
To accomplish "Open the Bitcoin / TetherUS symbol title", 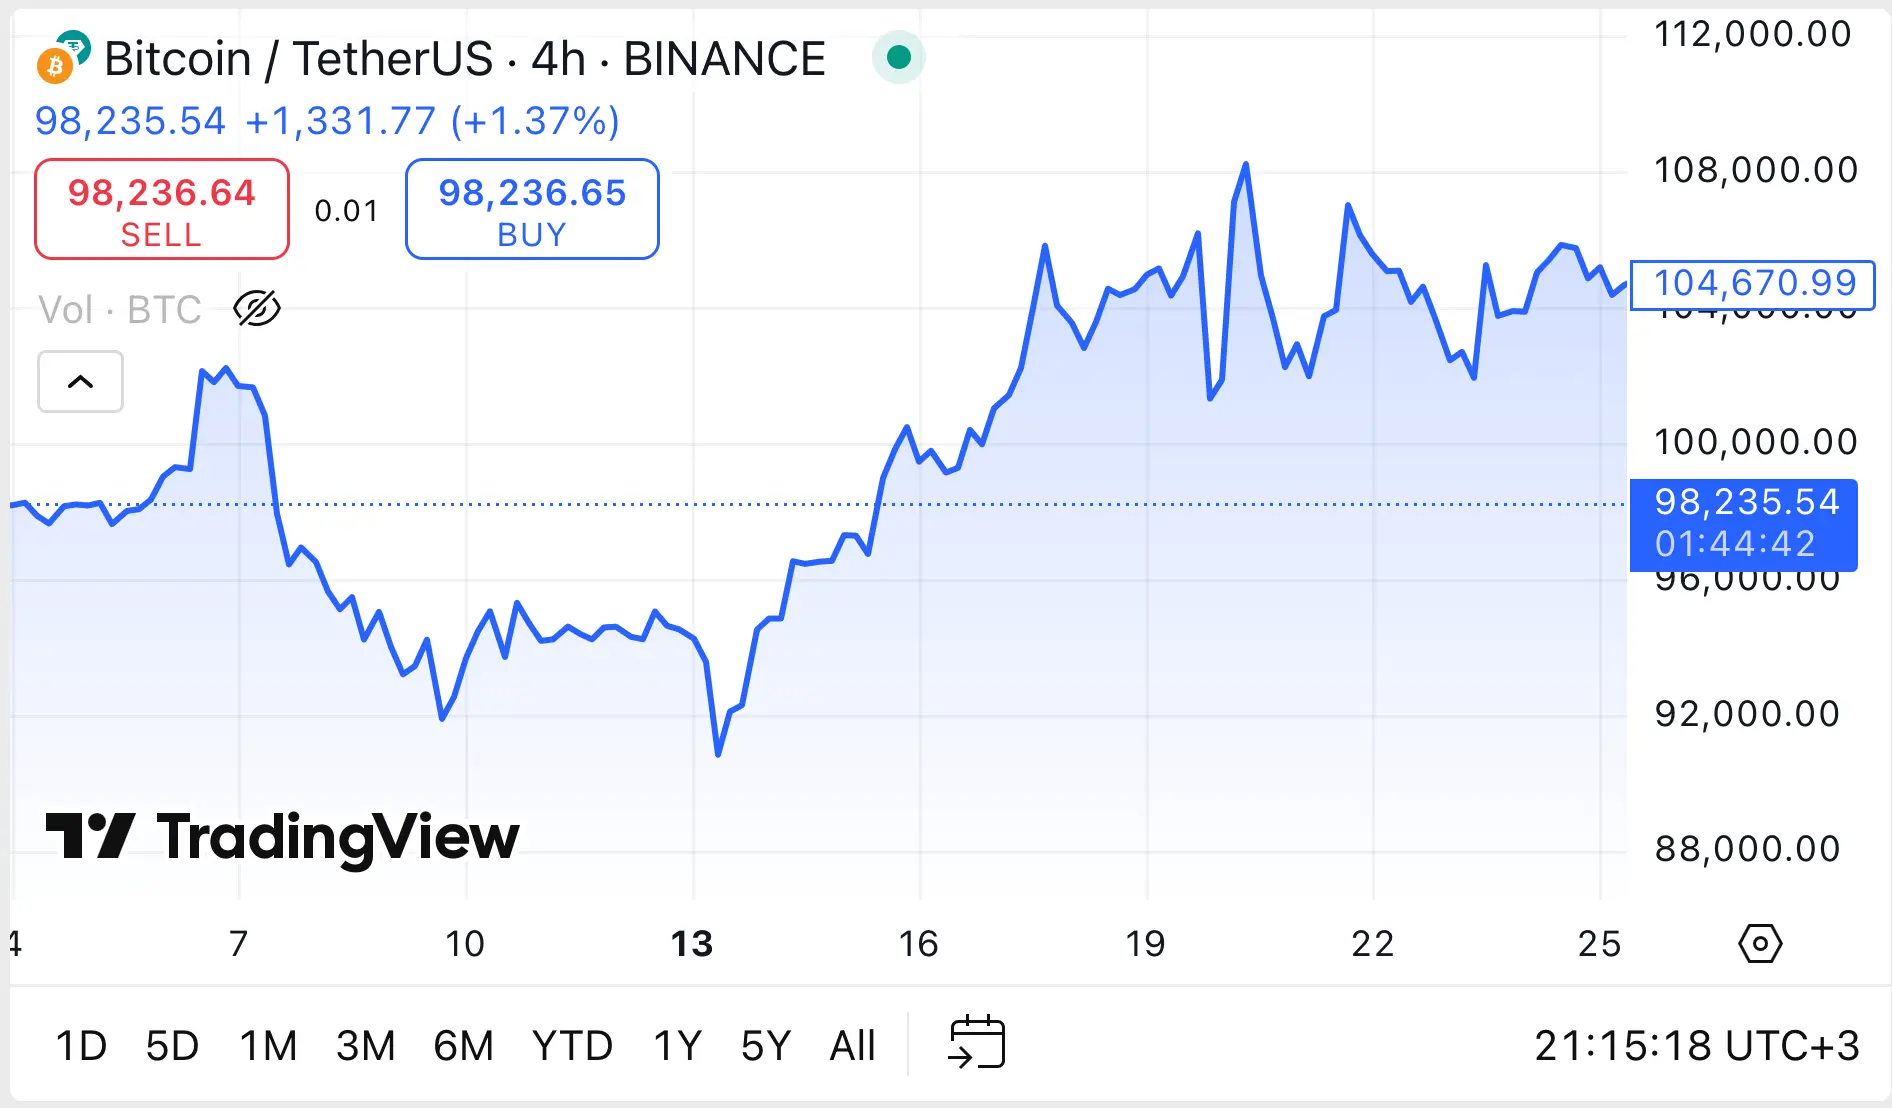I will tap(464, 59).
